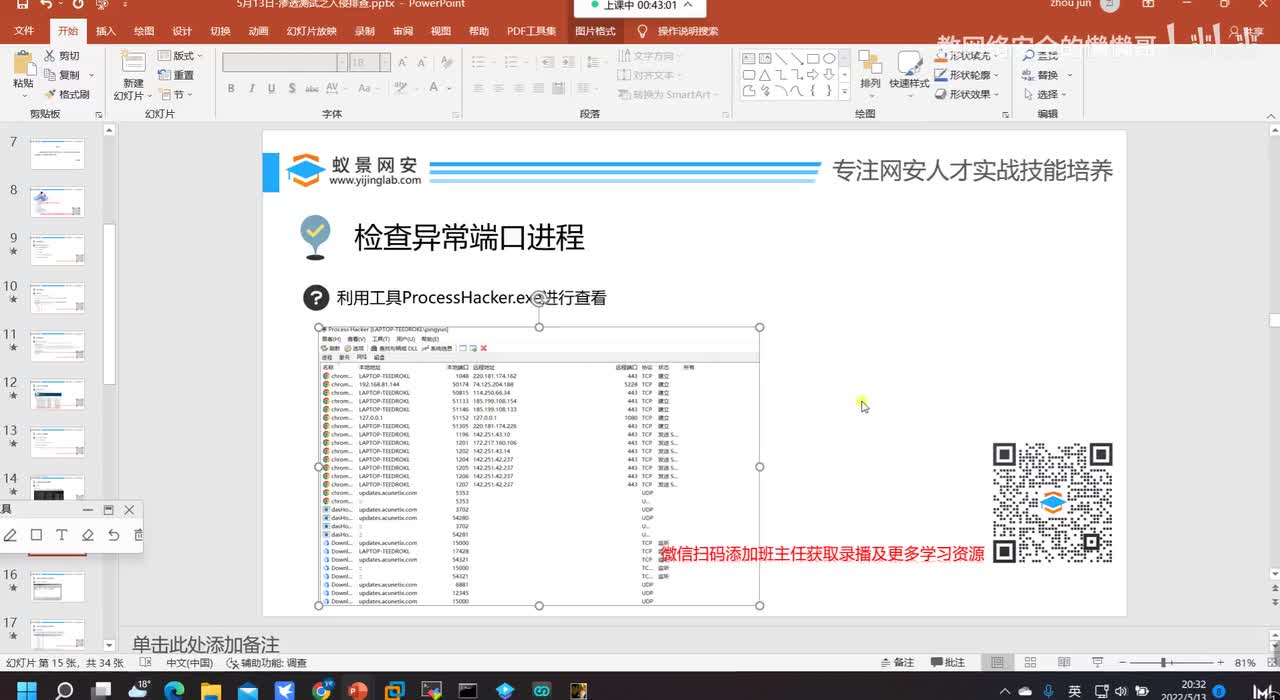The image size is (1280, 700).
Task: Select slide 12 thumbnail
Action: [x=57, y=394]
